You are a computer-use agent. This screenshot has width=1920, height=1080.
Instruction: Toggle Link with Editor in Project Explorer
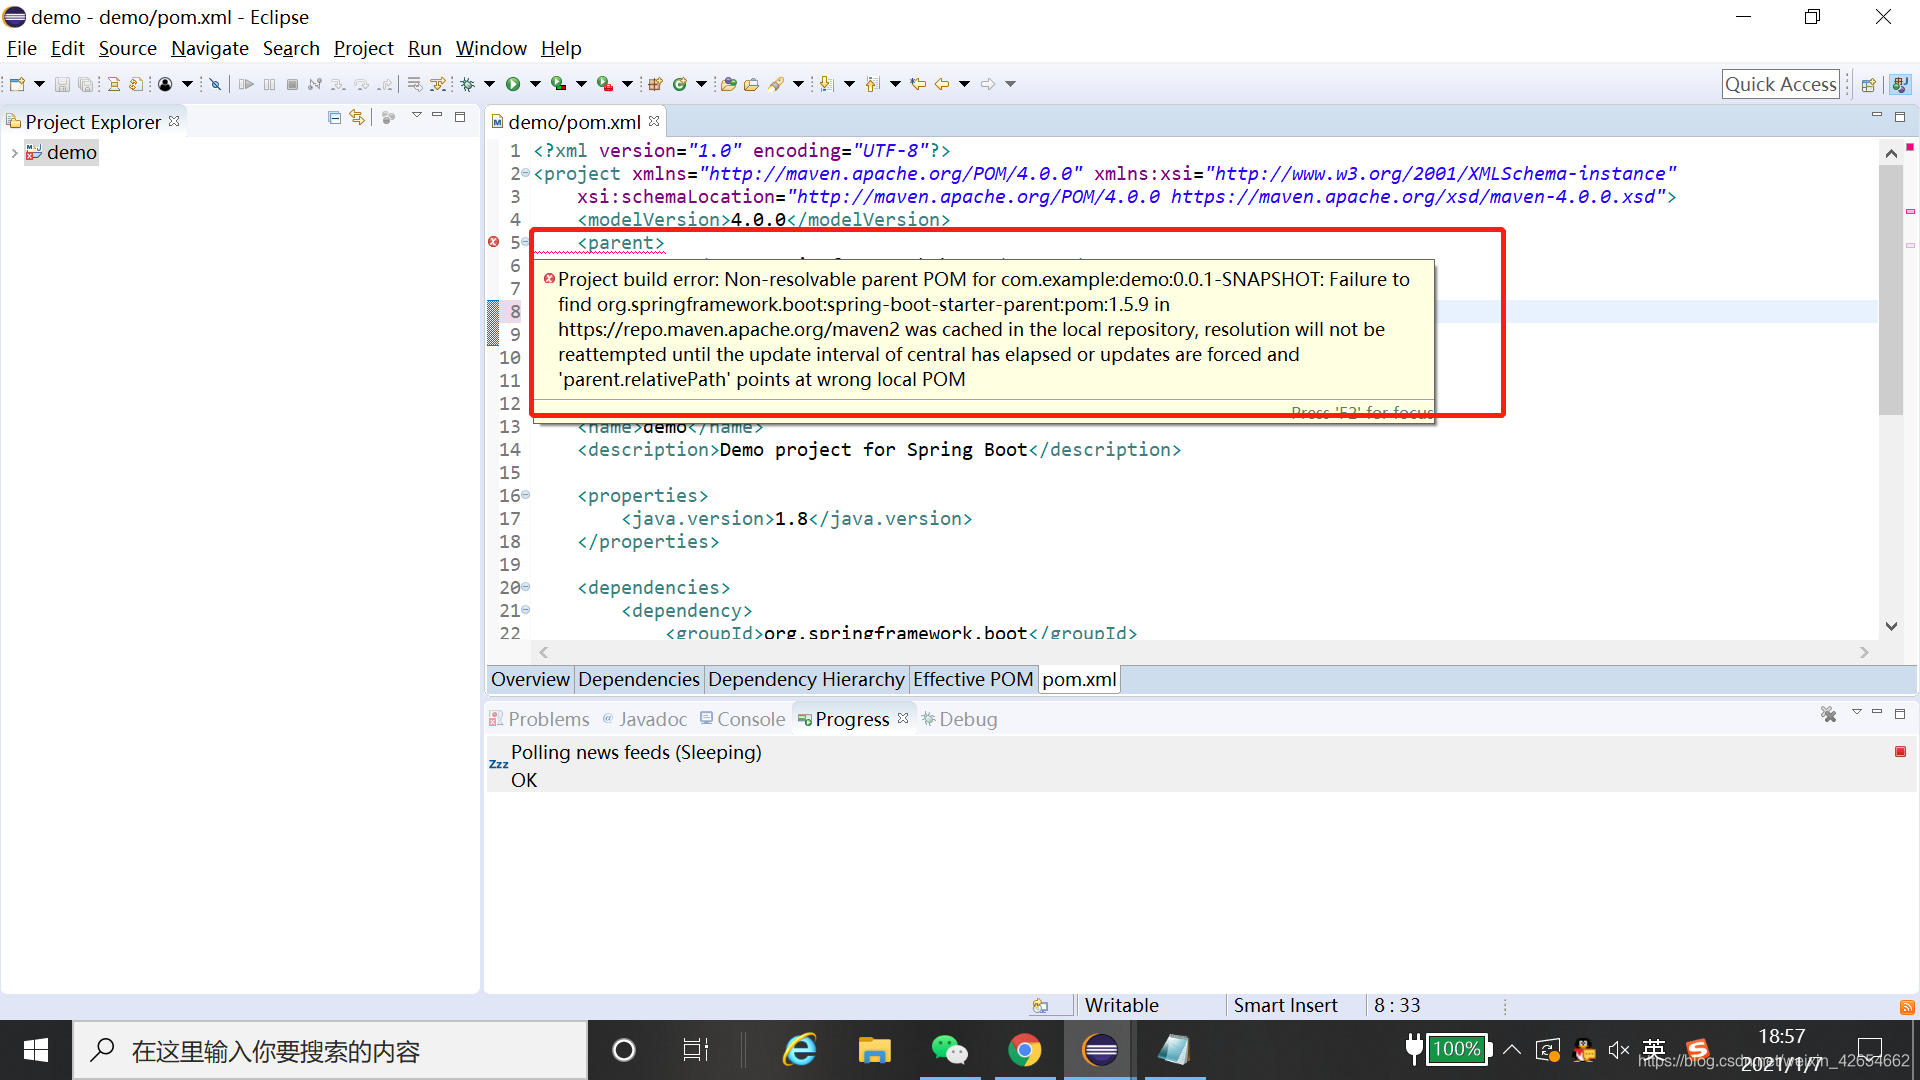click(357, 118)
